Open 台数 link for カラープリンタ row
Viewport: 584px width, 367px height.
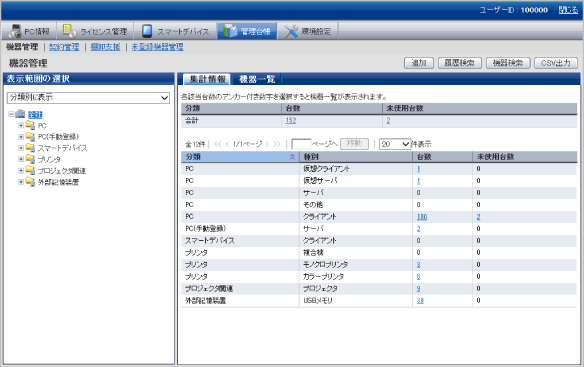click(x=418, y=276)
